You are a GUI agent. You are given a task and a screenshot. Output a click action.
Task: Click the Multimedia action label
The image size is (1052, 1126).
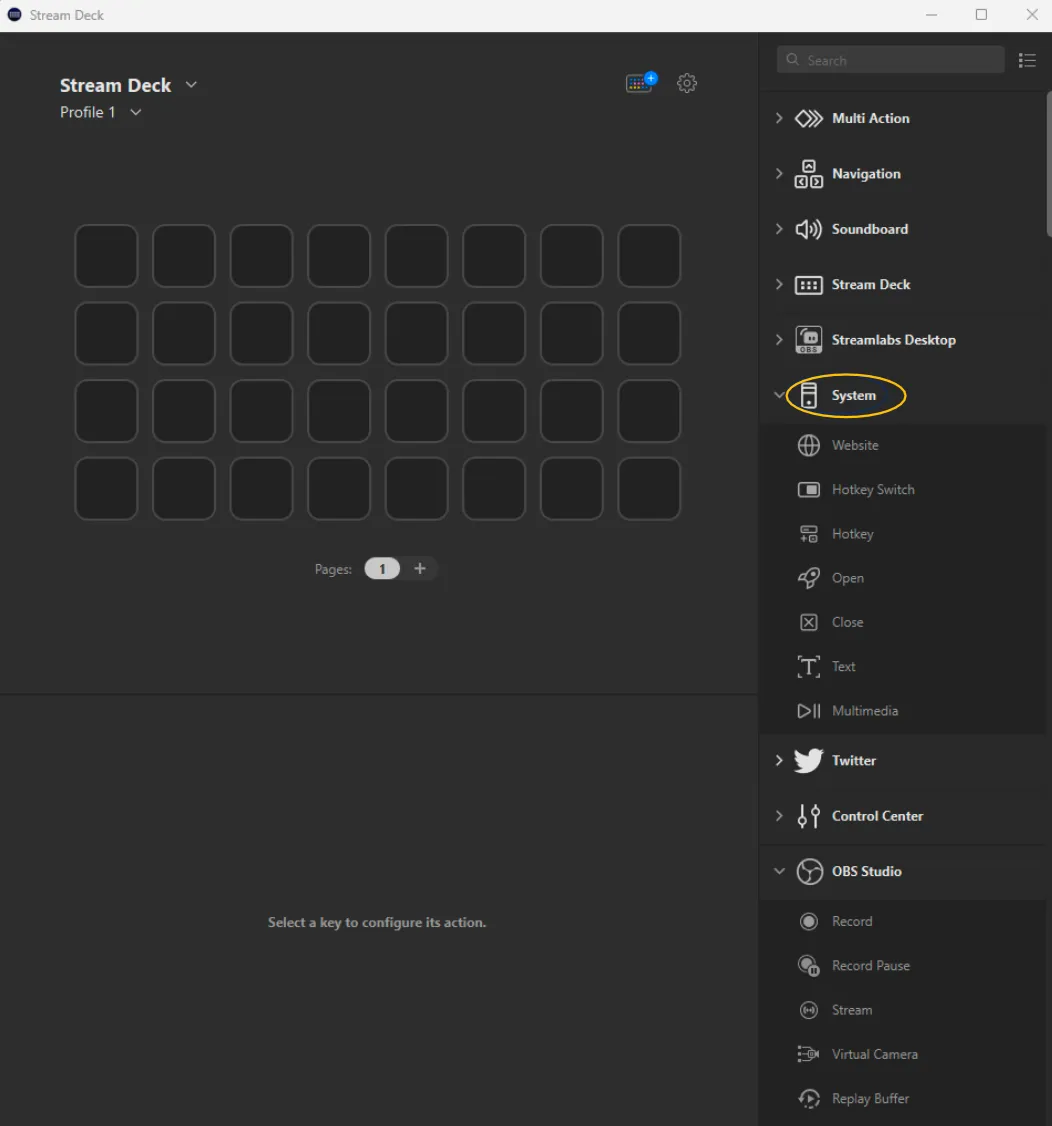(x=865, y=711)
